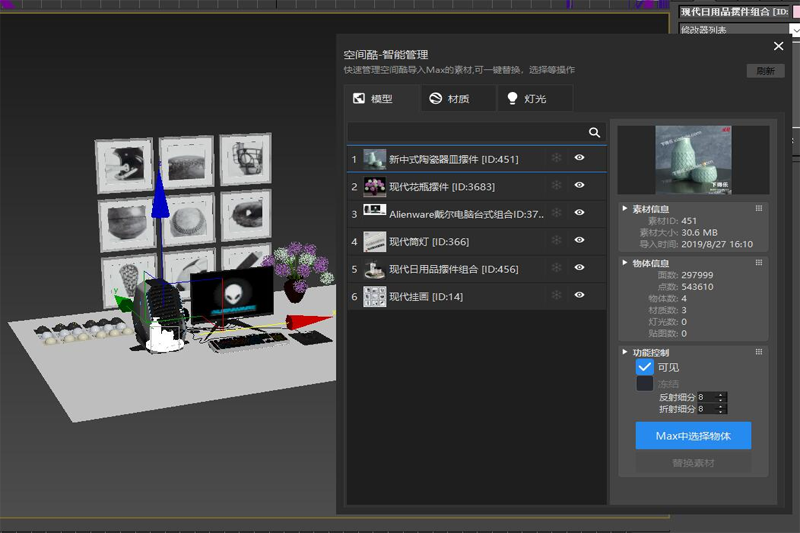Click the pink object color swatch
The width and height of the screenshot is (800, 533).
pyautogui.click(x=795, y=11)
